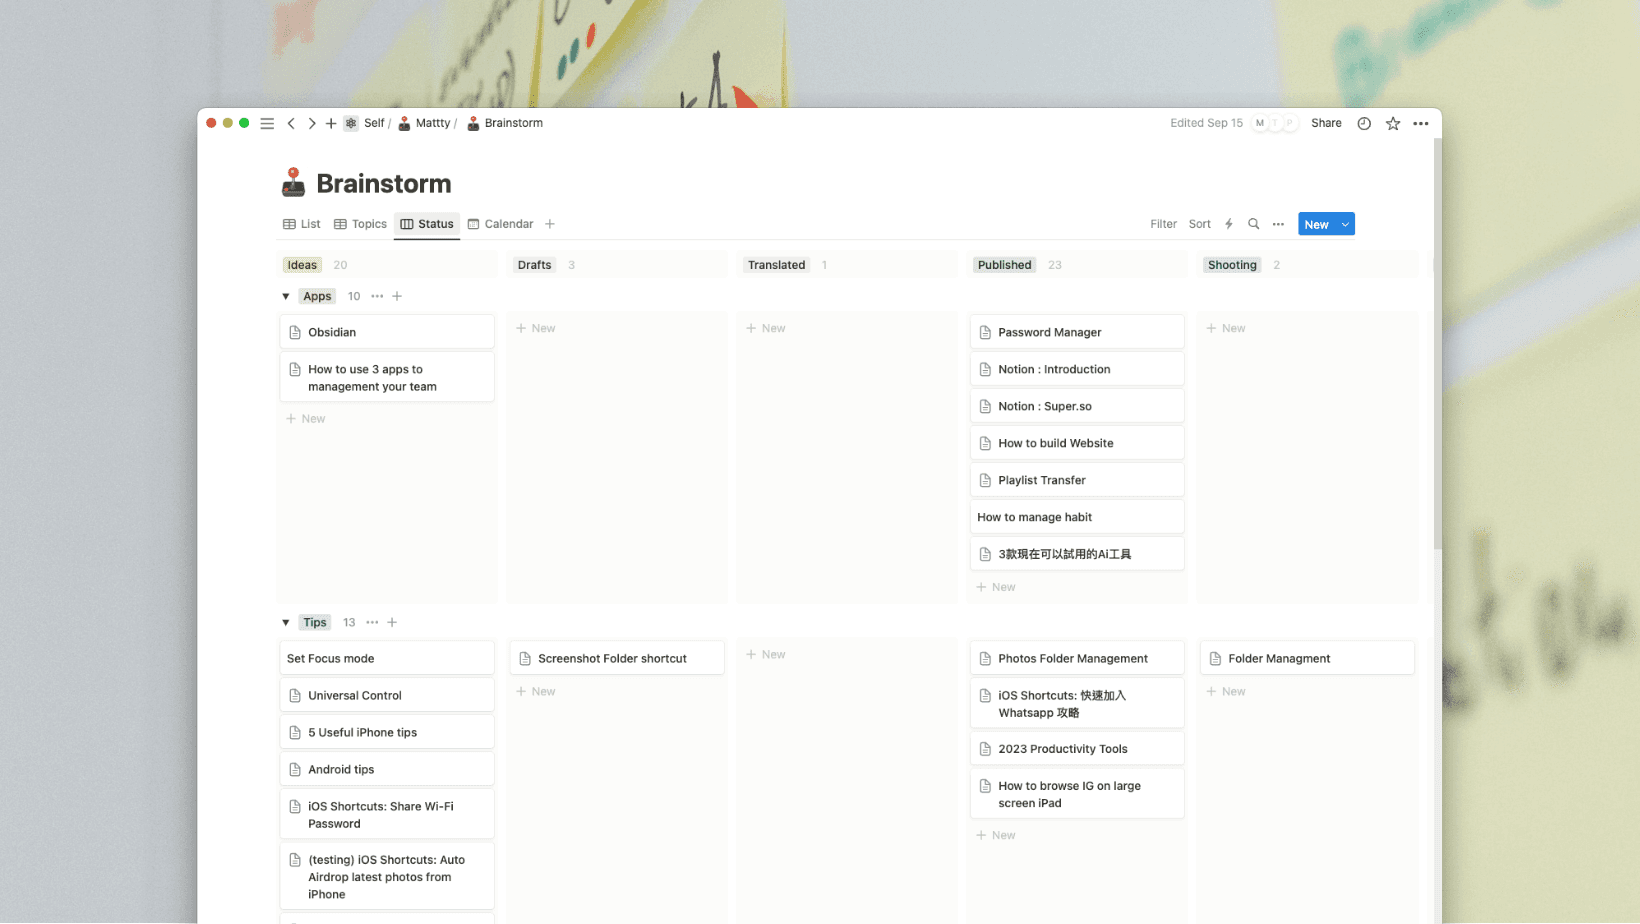Viewport: 1640px width, 924px height.
Task: Click the Translated column header tag
Action: (776, 265)
